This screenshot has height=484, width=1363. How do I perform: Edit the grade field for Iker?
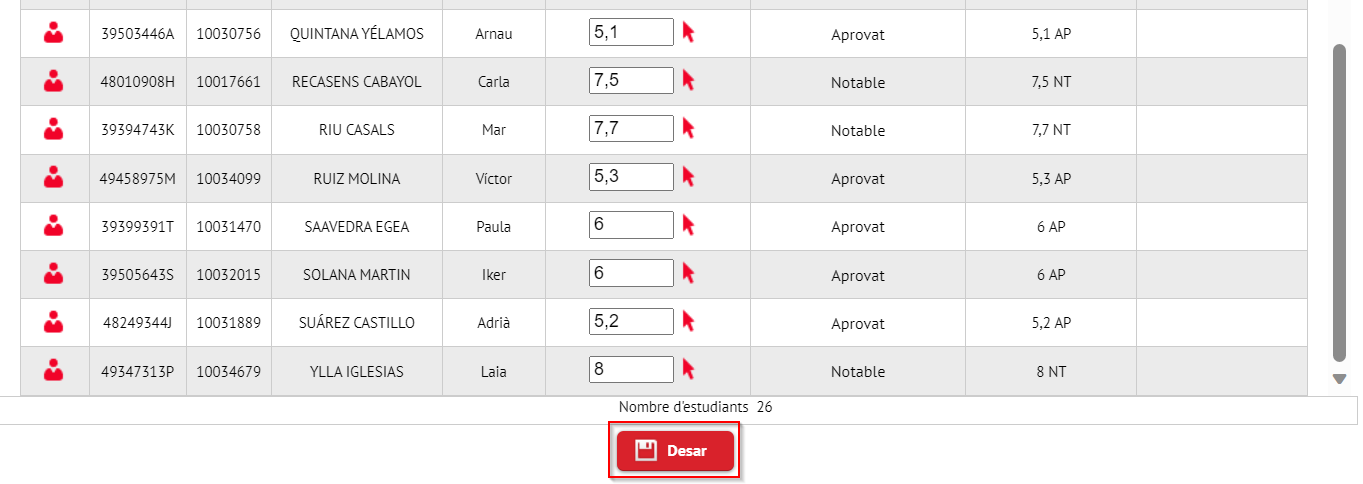click(631, 273)
